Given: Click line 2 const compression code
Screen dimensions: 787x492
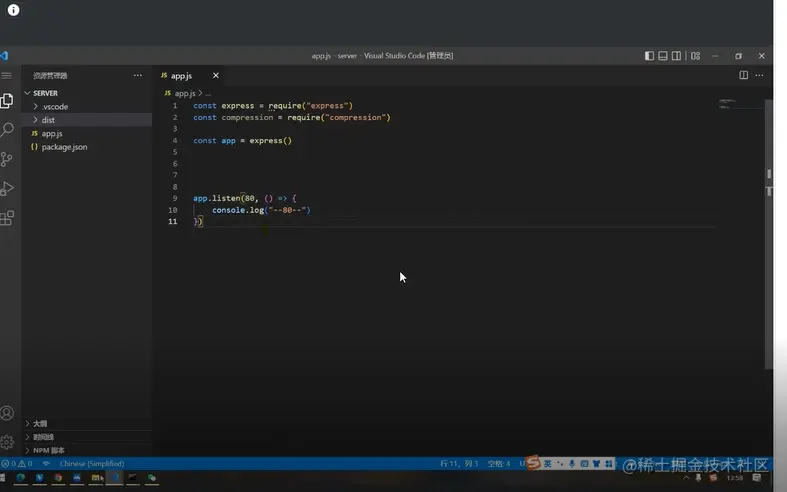Looking at the screenshot, I should pos(292,117).
